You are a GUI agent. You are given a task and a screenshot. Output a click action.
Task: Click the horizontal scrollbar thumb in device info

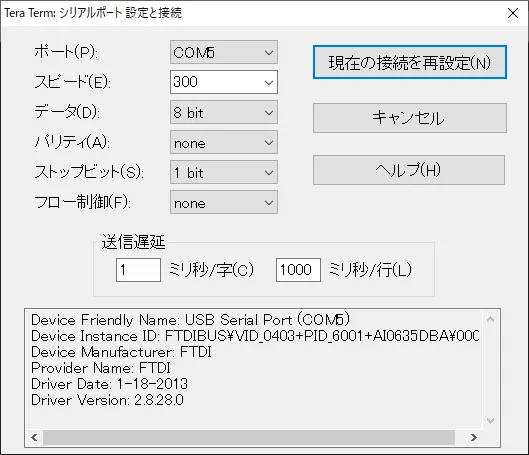point(249,437)
